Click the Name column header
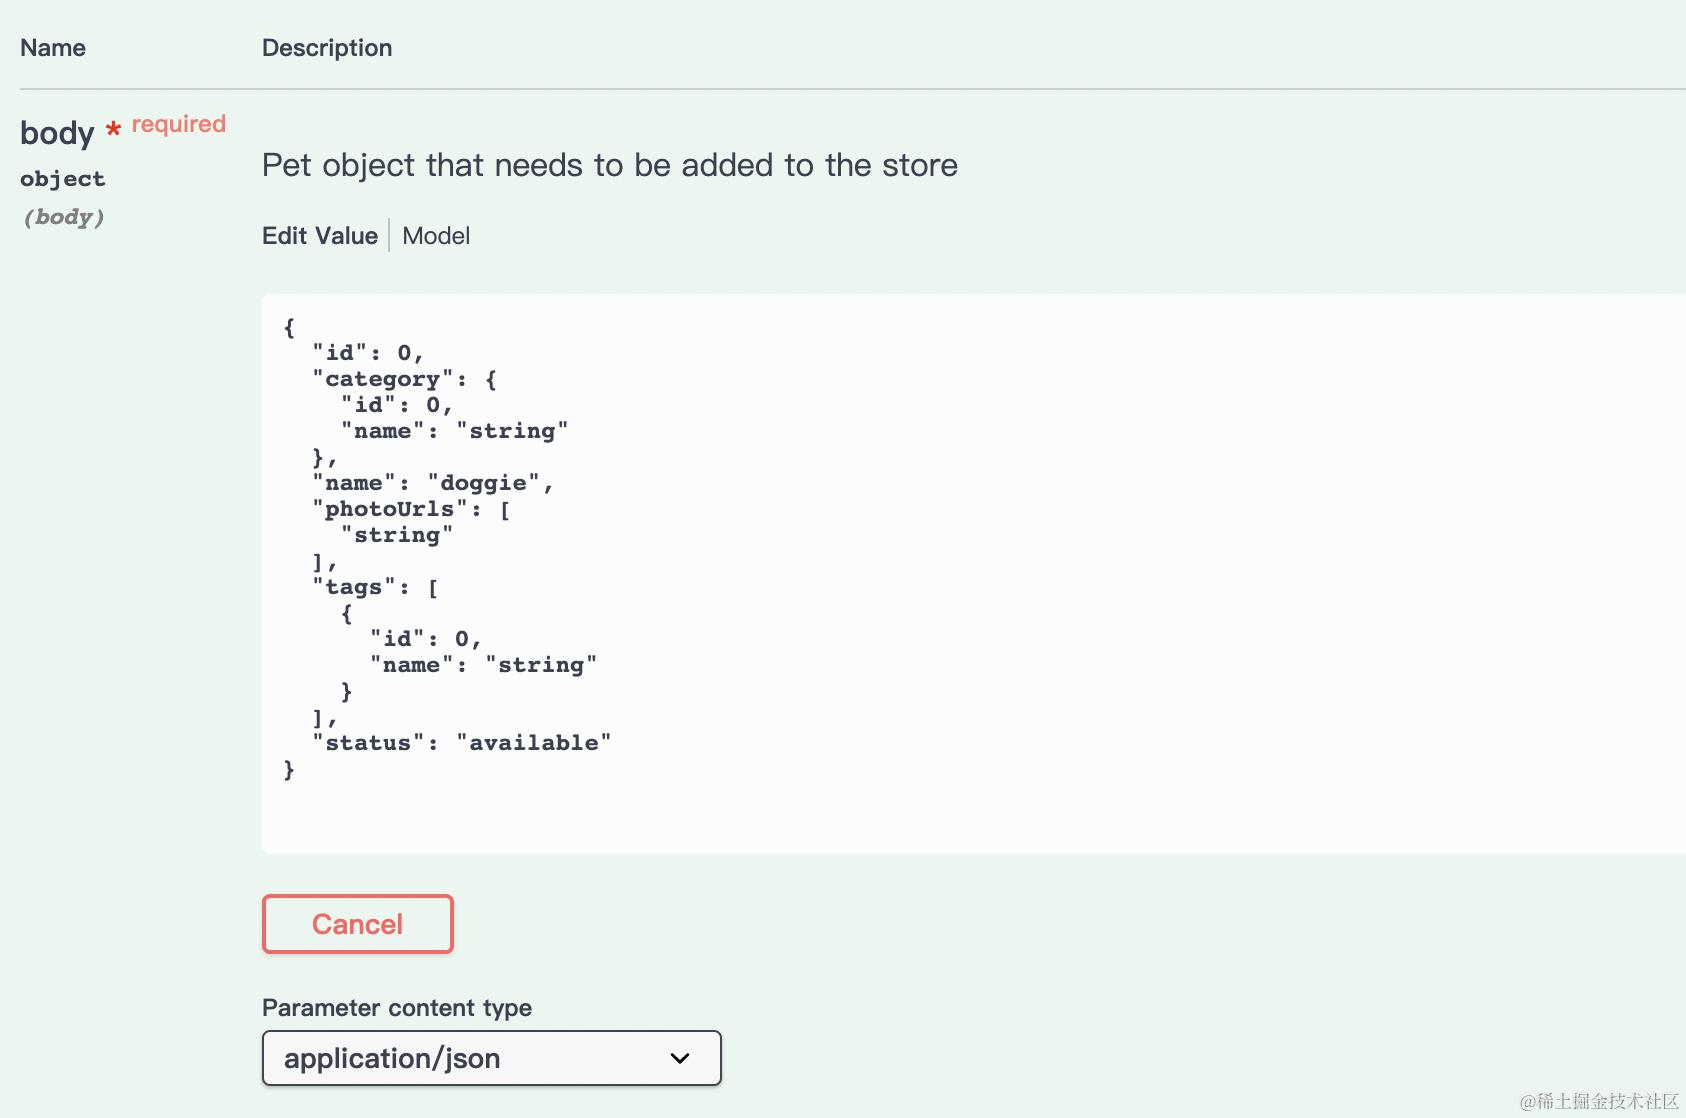The width and height of the screenshot is (1686, 1118). (x=53, y=48)
